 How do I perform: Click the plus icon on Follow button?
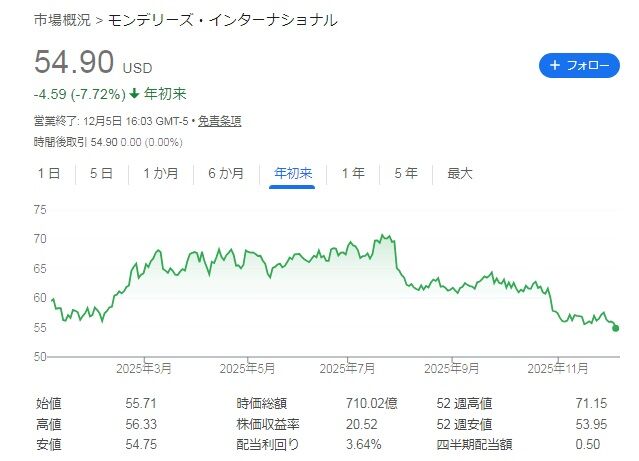click(x=555, y=66)
